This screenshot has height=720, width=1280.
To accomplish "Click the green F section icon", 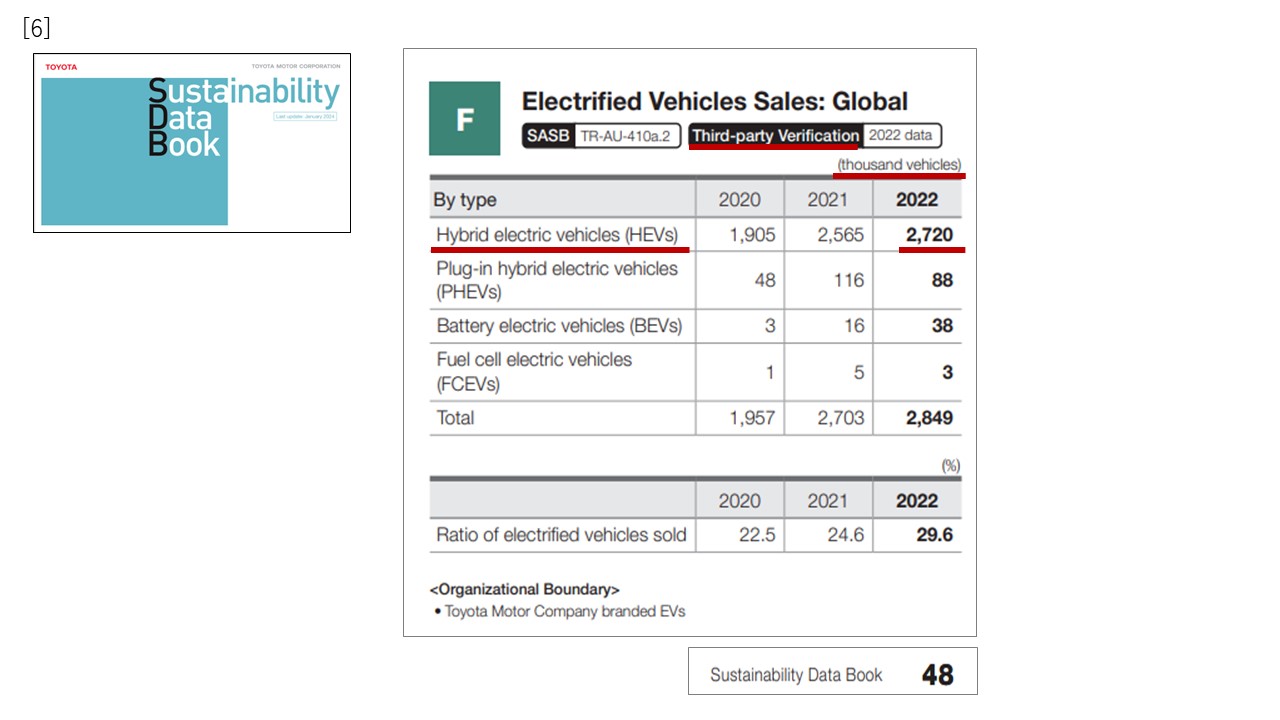I will (464, 118).
